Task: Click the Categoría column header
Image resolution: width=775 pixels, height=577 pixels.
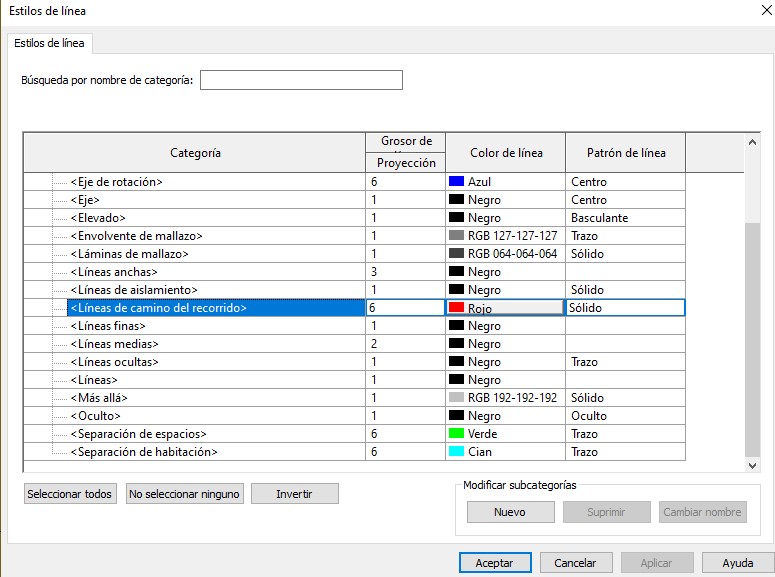Action: click(x=195, y=153)
